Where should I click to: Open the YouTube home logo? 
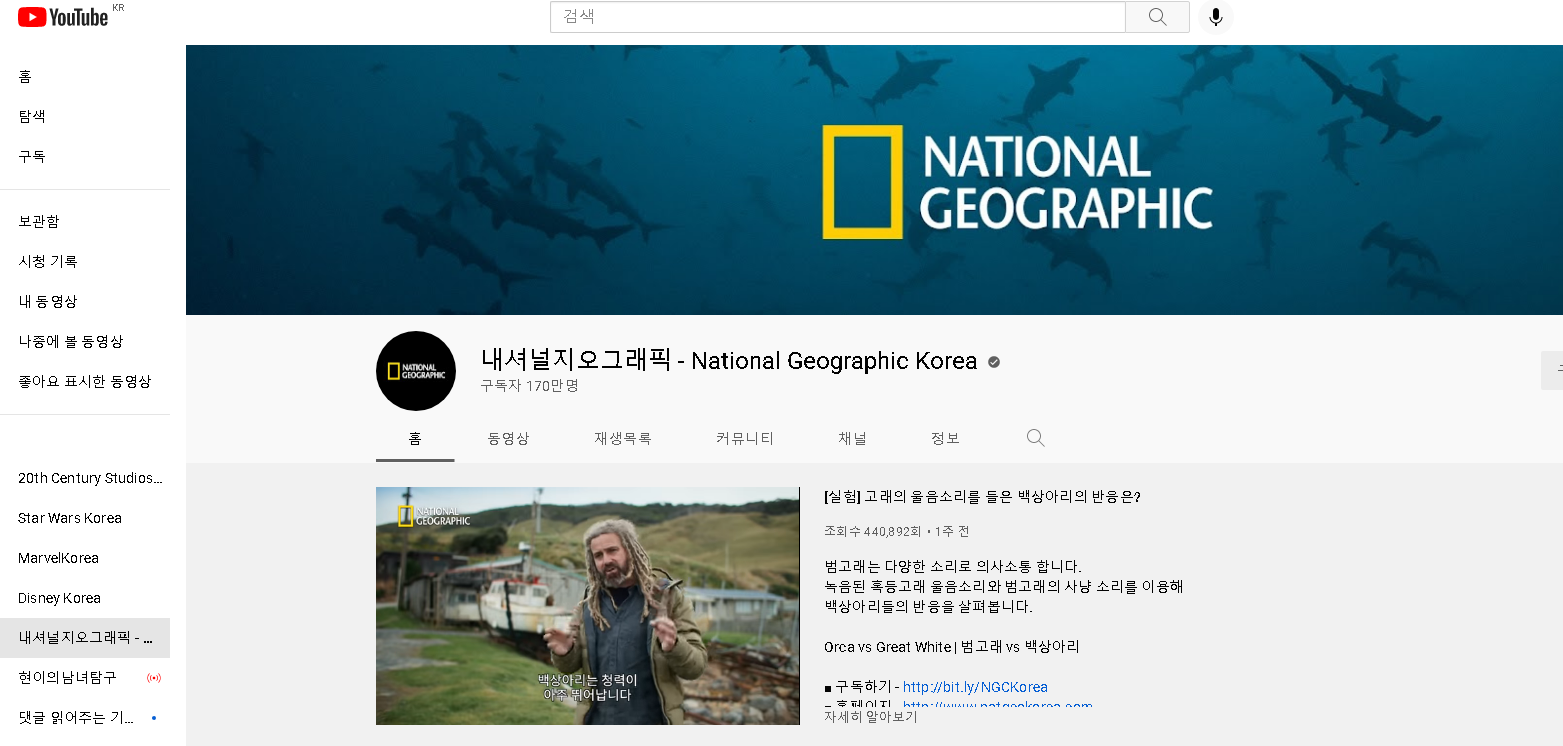[63, 17]
